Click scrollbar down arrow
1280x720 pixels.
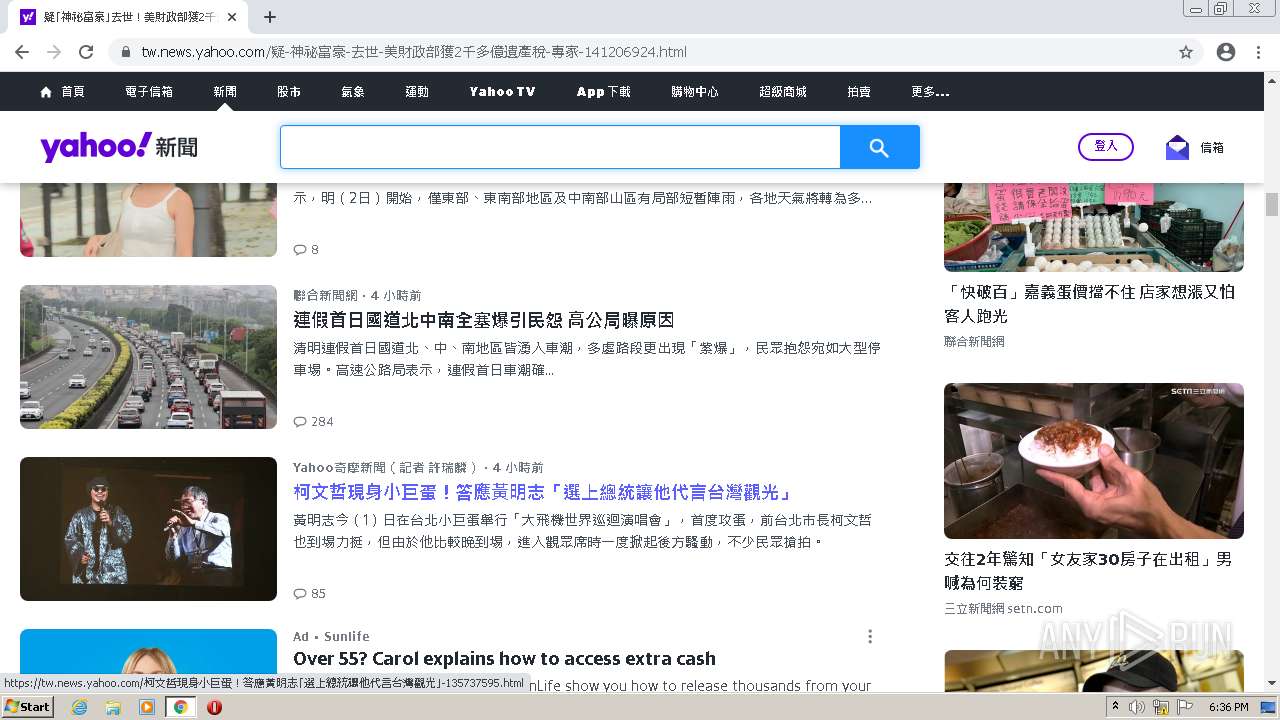pyautogui.click(x=1272, y=684)
